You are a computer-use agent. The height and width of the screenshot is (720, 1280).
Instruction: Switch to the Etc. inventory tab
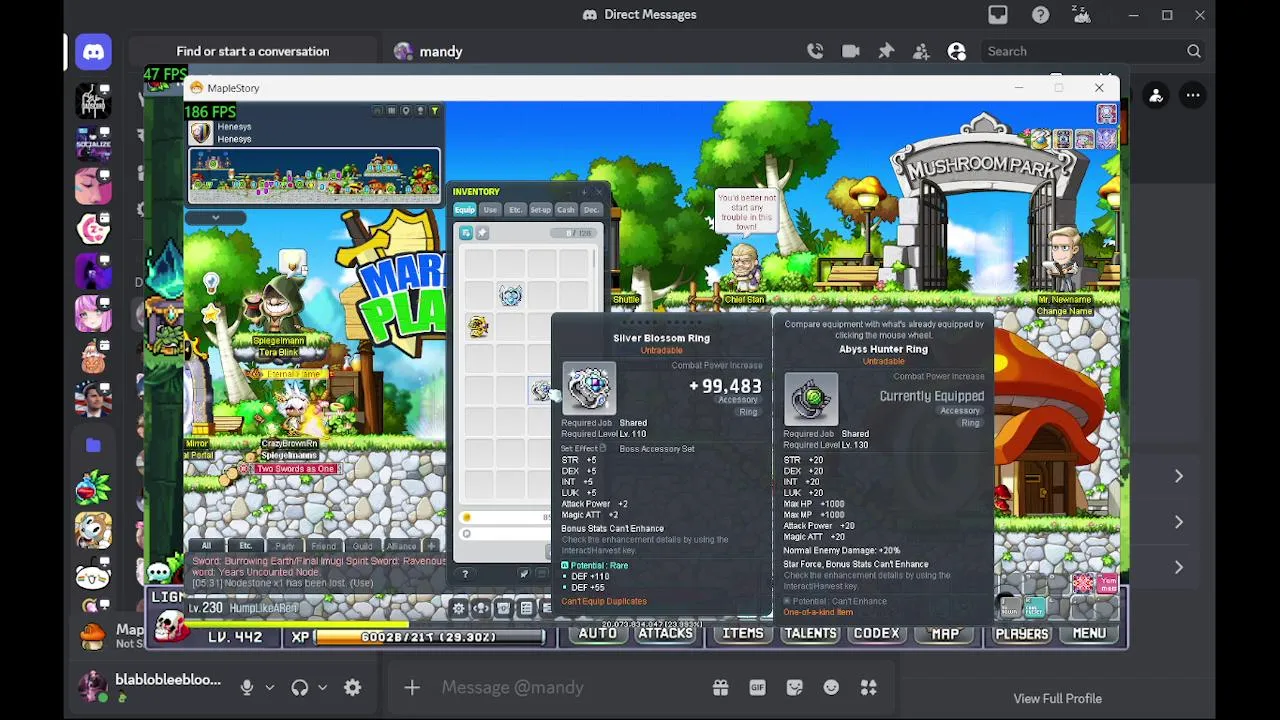pos(515,210)
